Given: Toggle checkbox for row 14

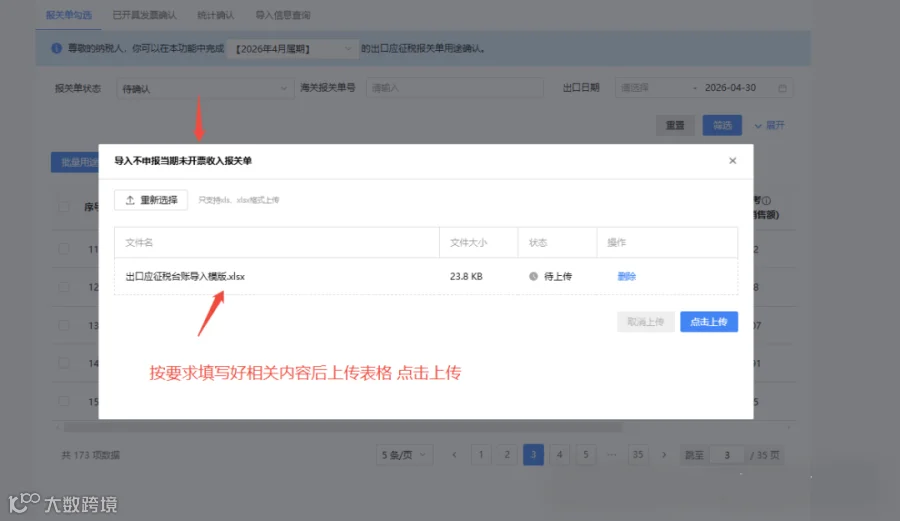Looking at the screenshot, I should click(64, 363).
